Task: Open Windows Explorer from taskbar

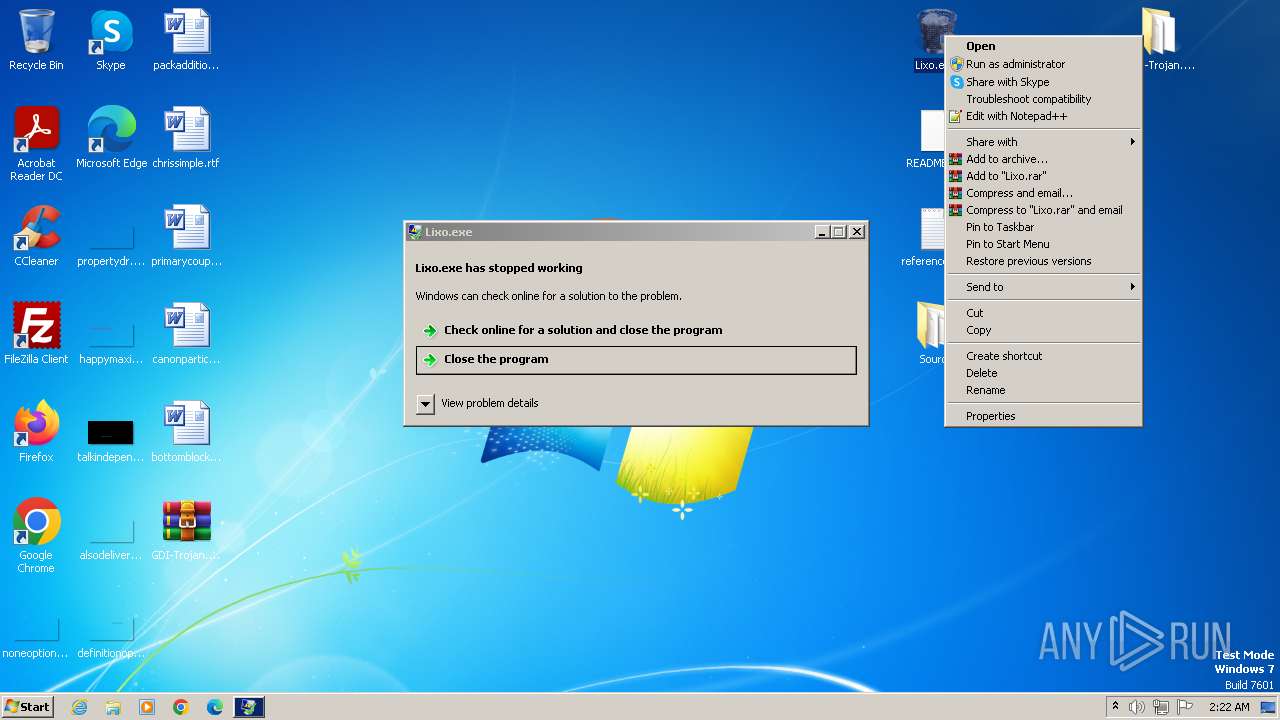Action: (x=113, y=707)
